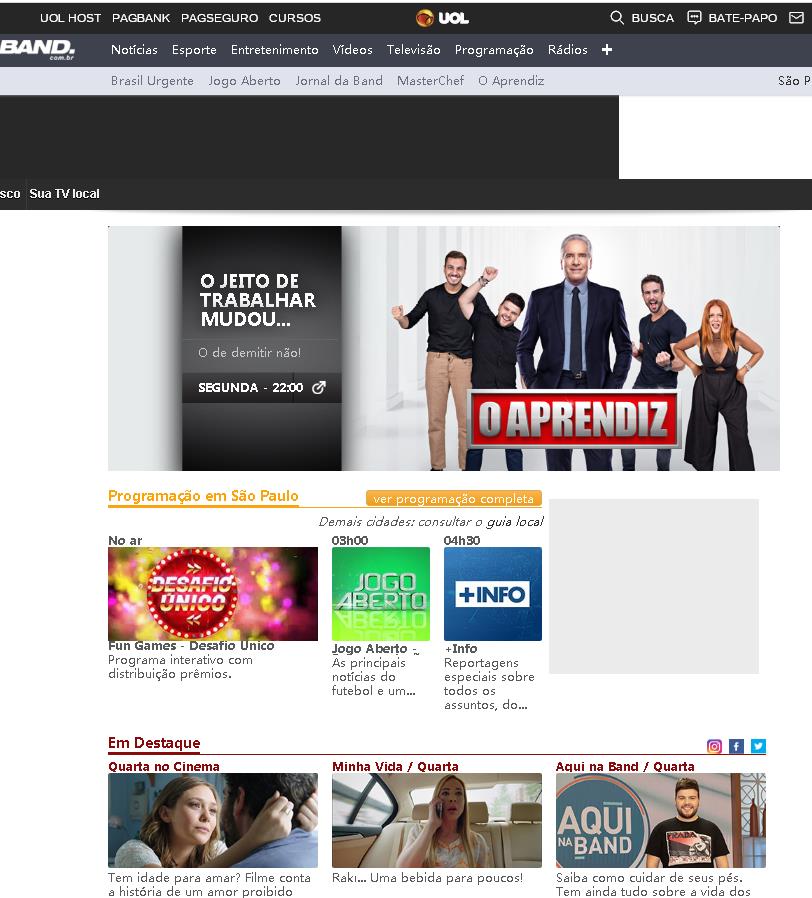812x898 pixels.
Task: Click the BUSCA label in top bar
Action: (x=652, y=18)
